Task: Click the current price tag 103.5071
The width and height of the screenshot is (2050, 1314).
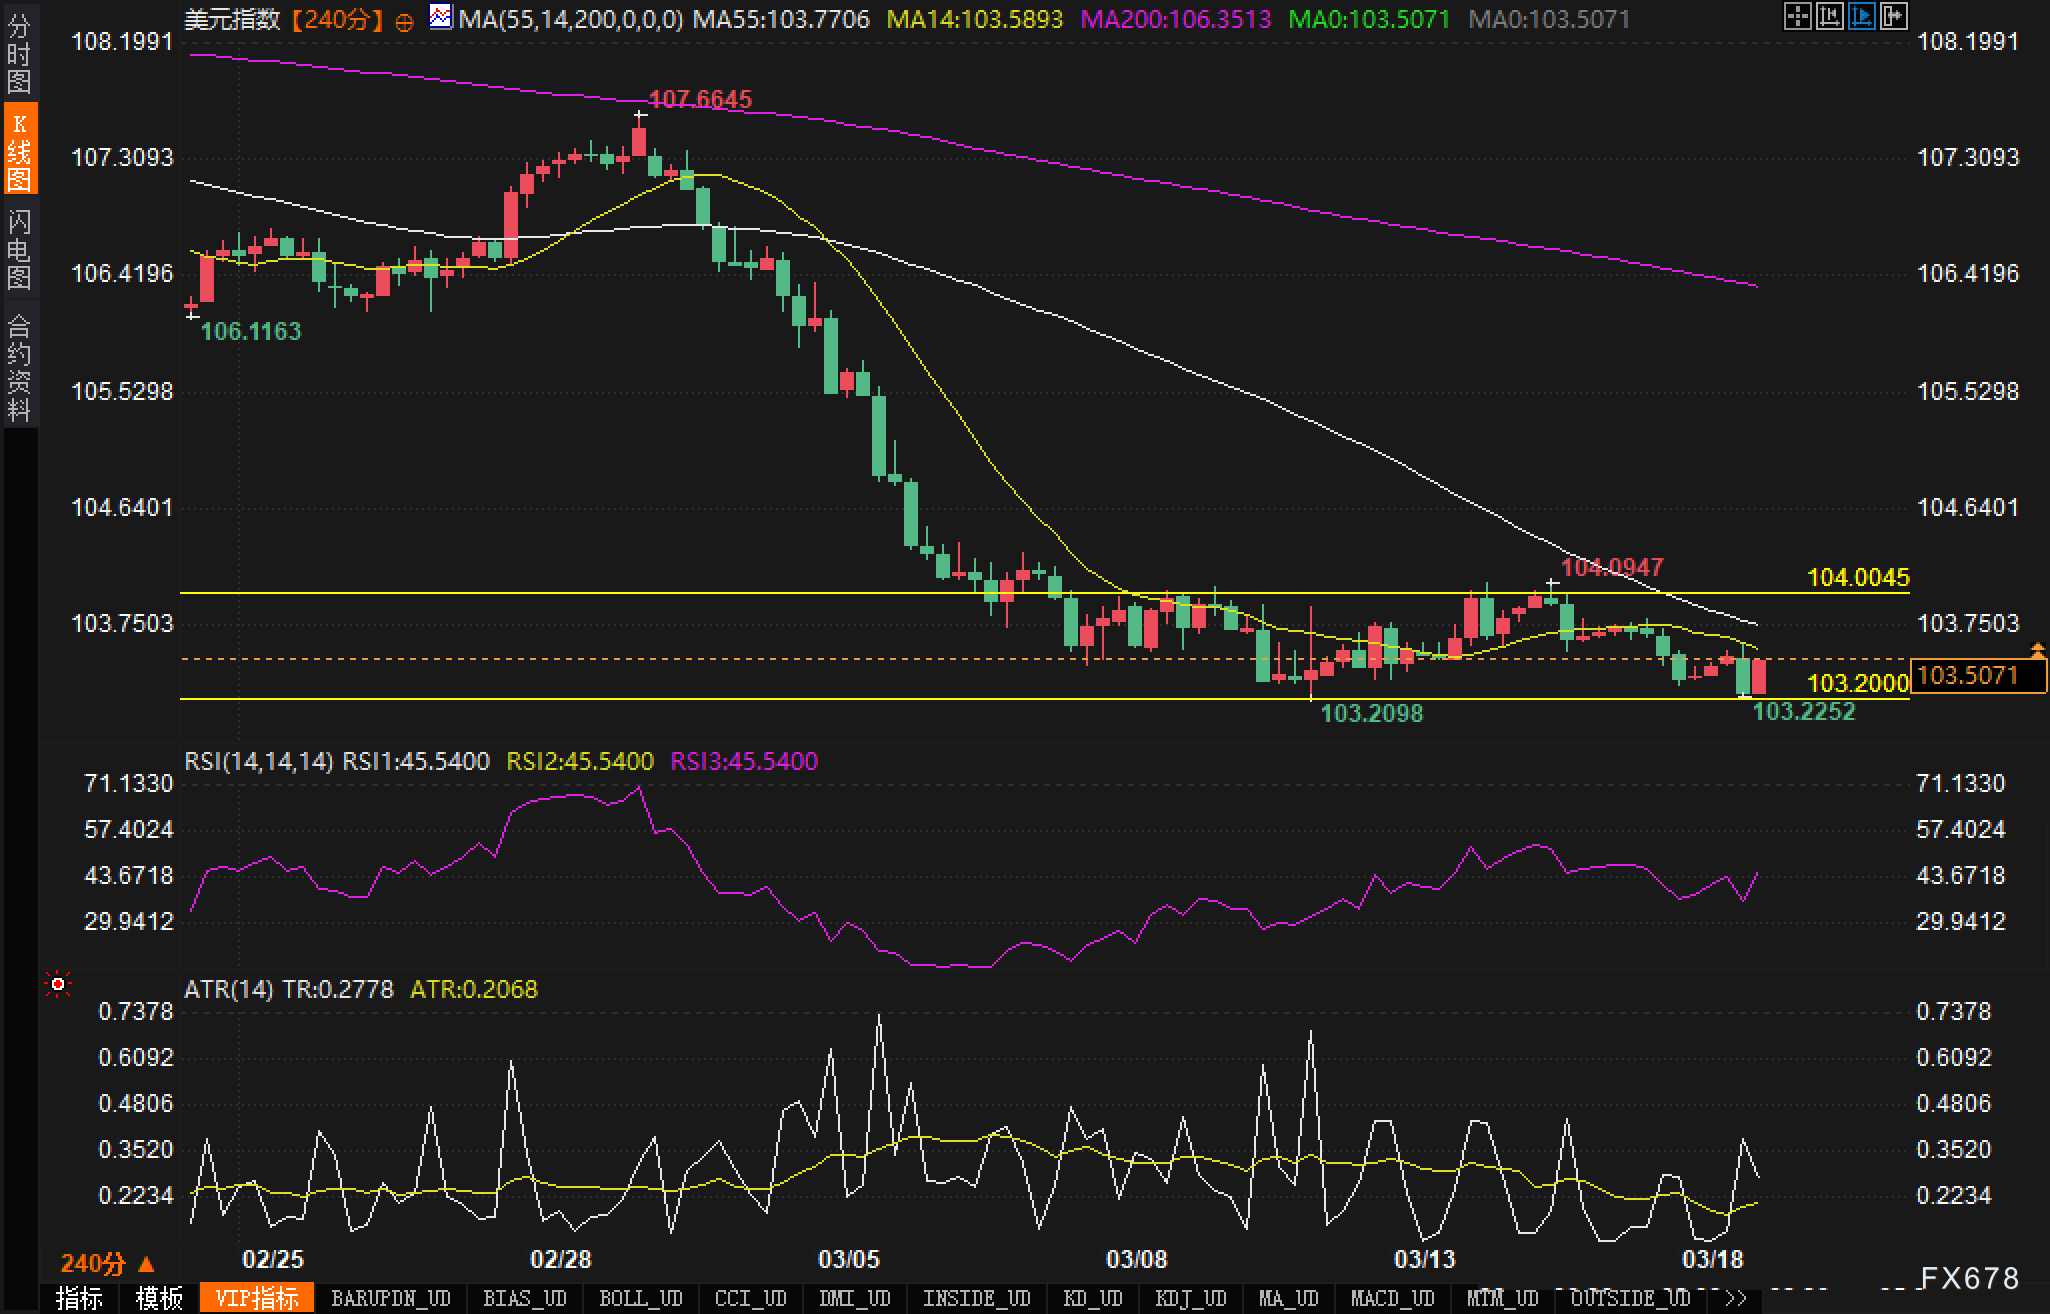Action: 1977,676
